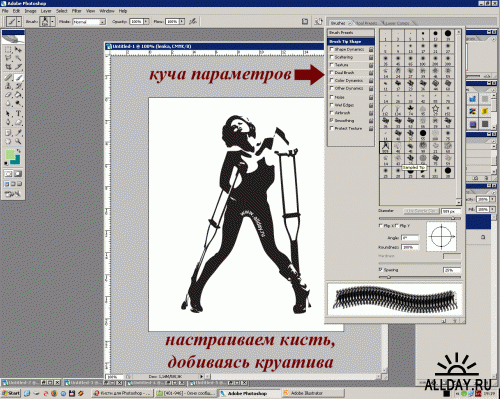Viewport: 500px width, 399px height.
Task: Select the Healing Brush tool
Action: [x=8, y=78]
